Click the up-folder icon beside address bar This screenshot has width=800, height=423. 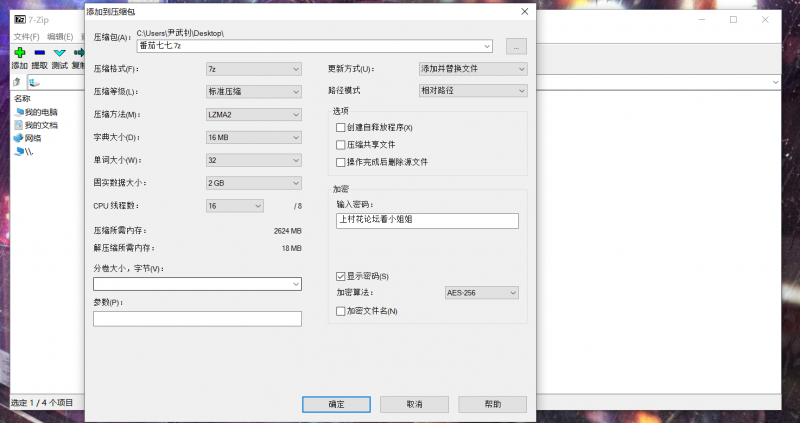(x=16, y=82)
